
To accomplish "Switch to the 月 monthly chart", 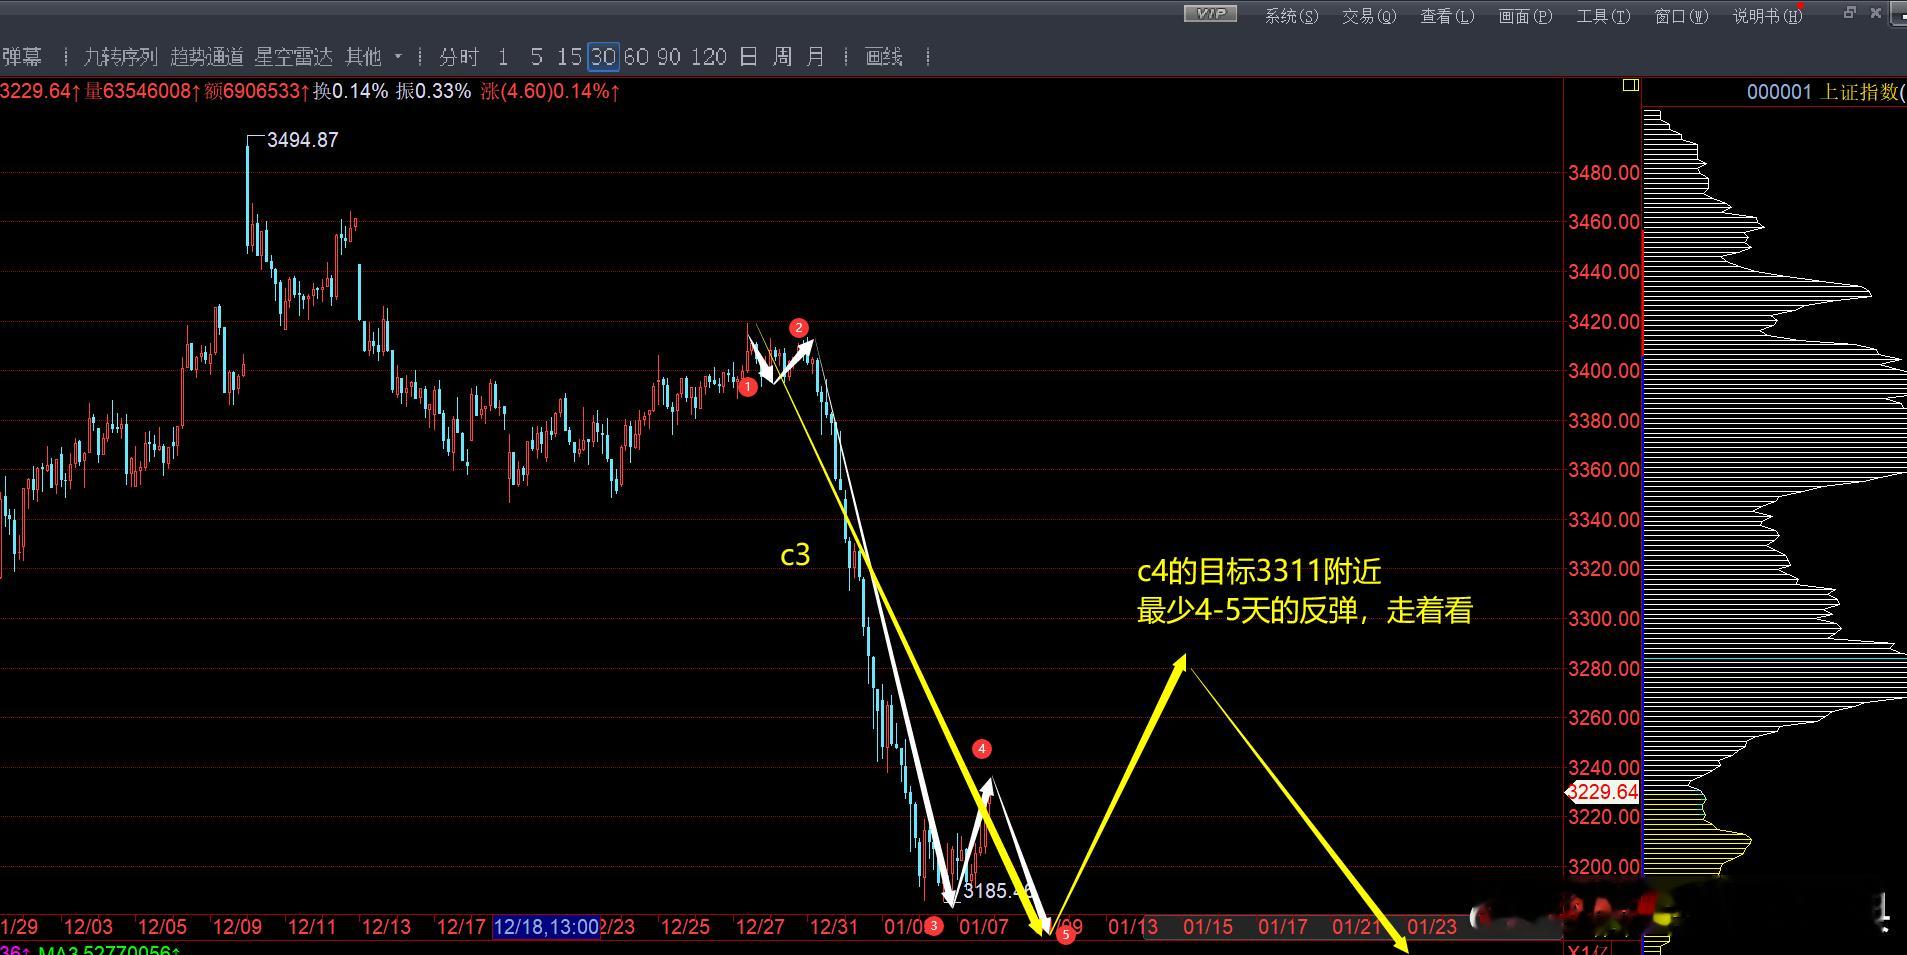I will point(816,57).
